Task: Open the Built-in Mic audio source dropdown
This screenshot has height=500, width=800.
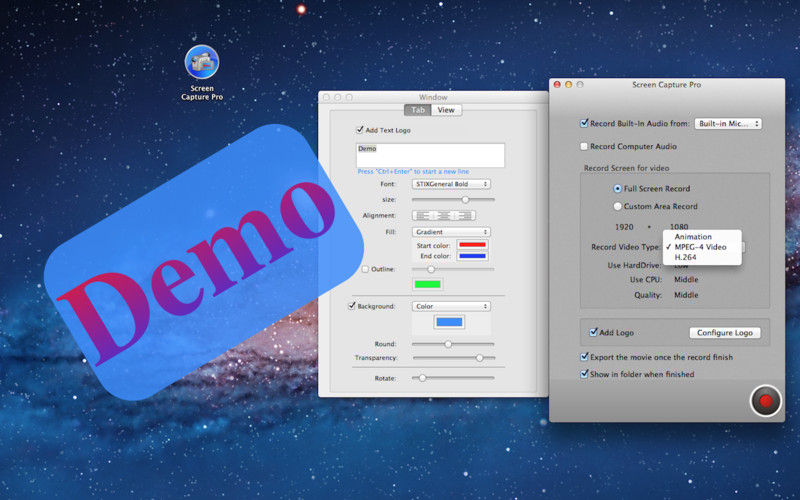Action: pyautogui.click(x=728, y=123)
